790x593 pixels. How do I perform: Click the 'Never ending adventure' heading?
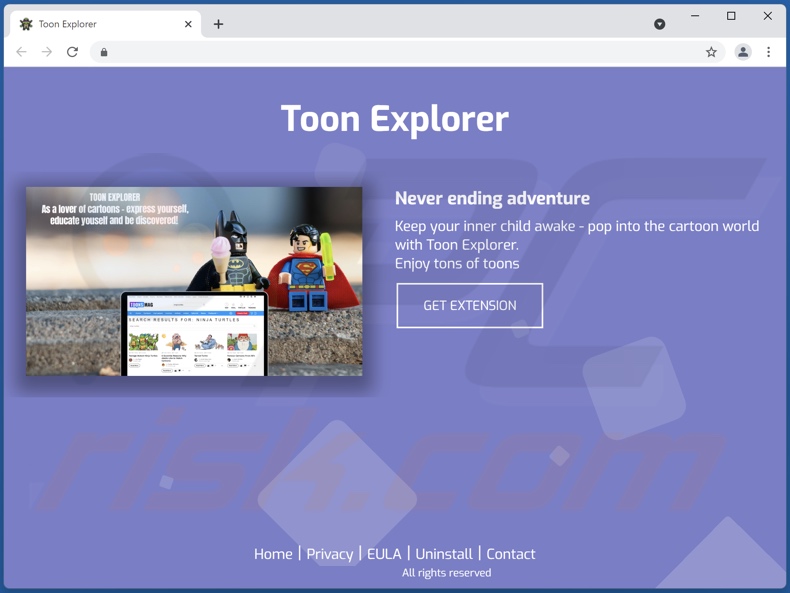(x=492, y=198)
